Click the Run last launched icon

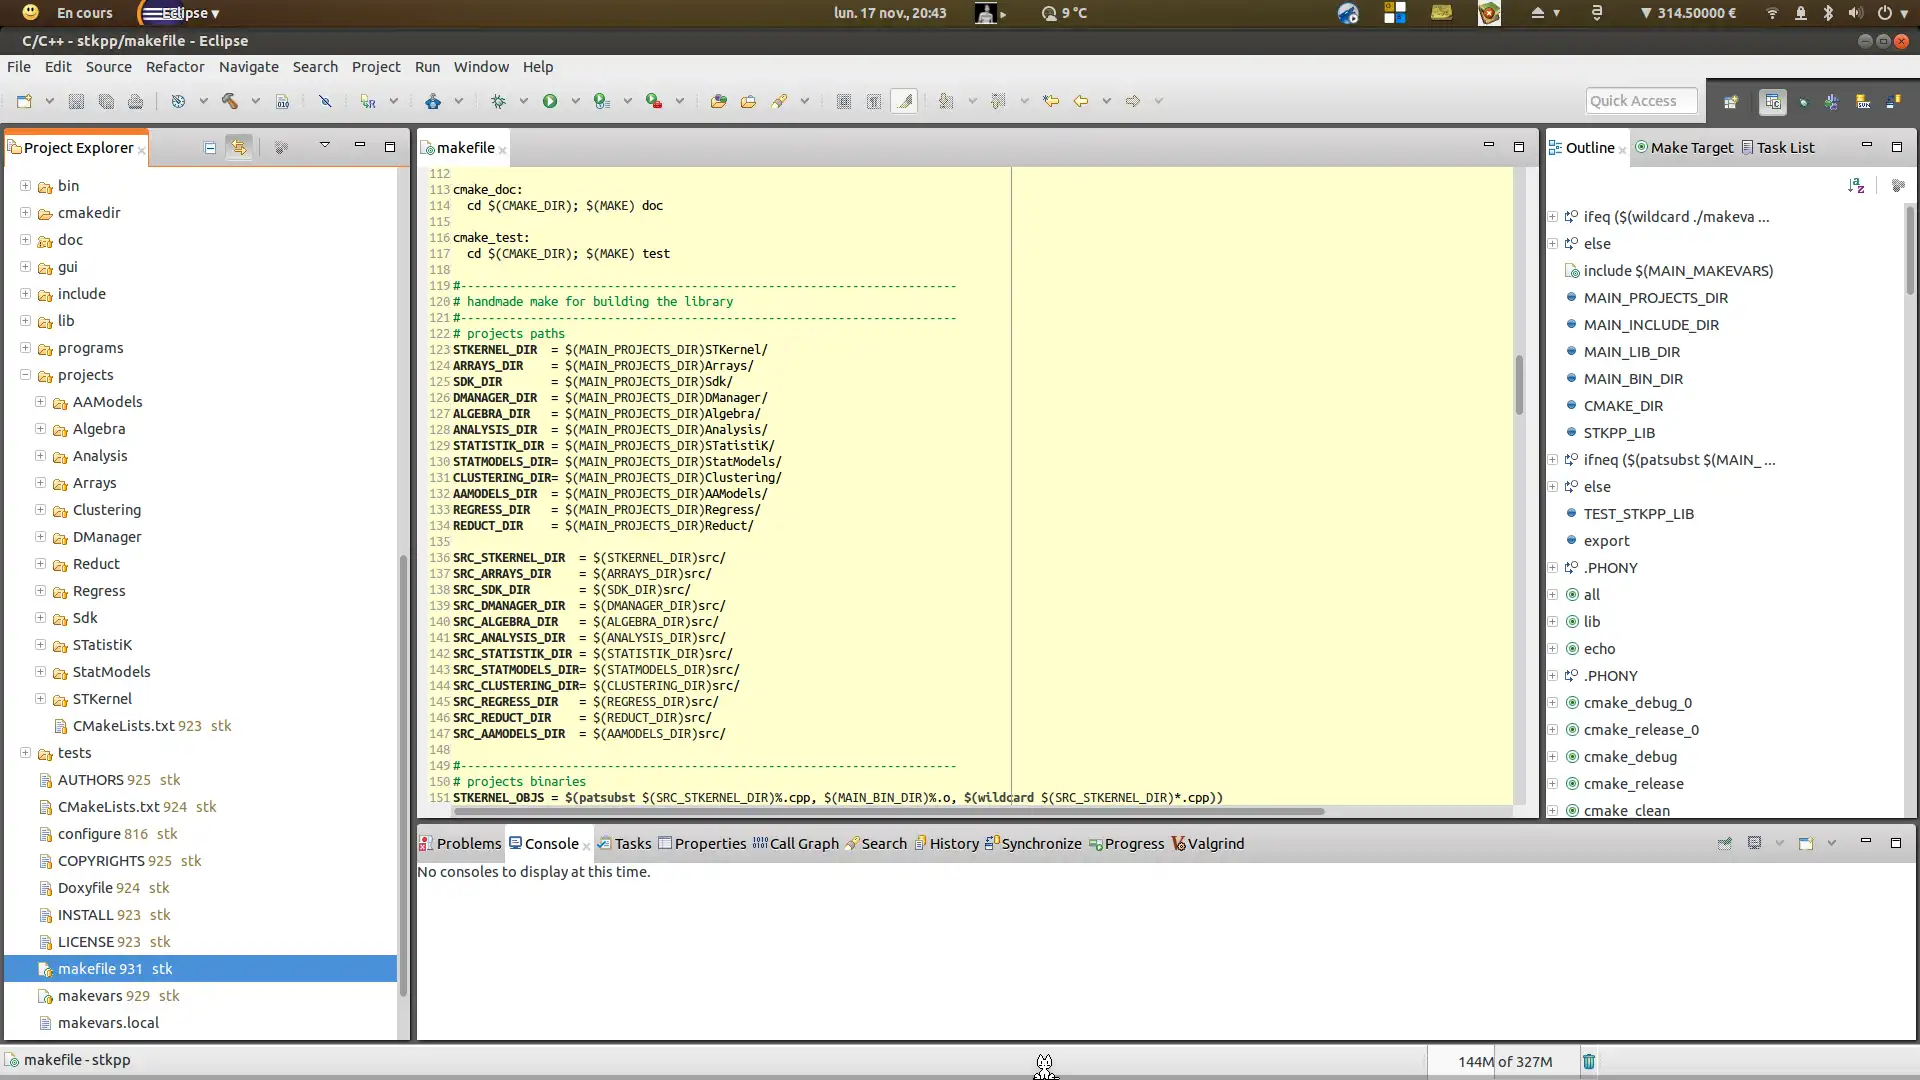pyautogui.click(x=549, y=100)
